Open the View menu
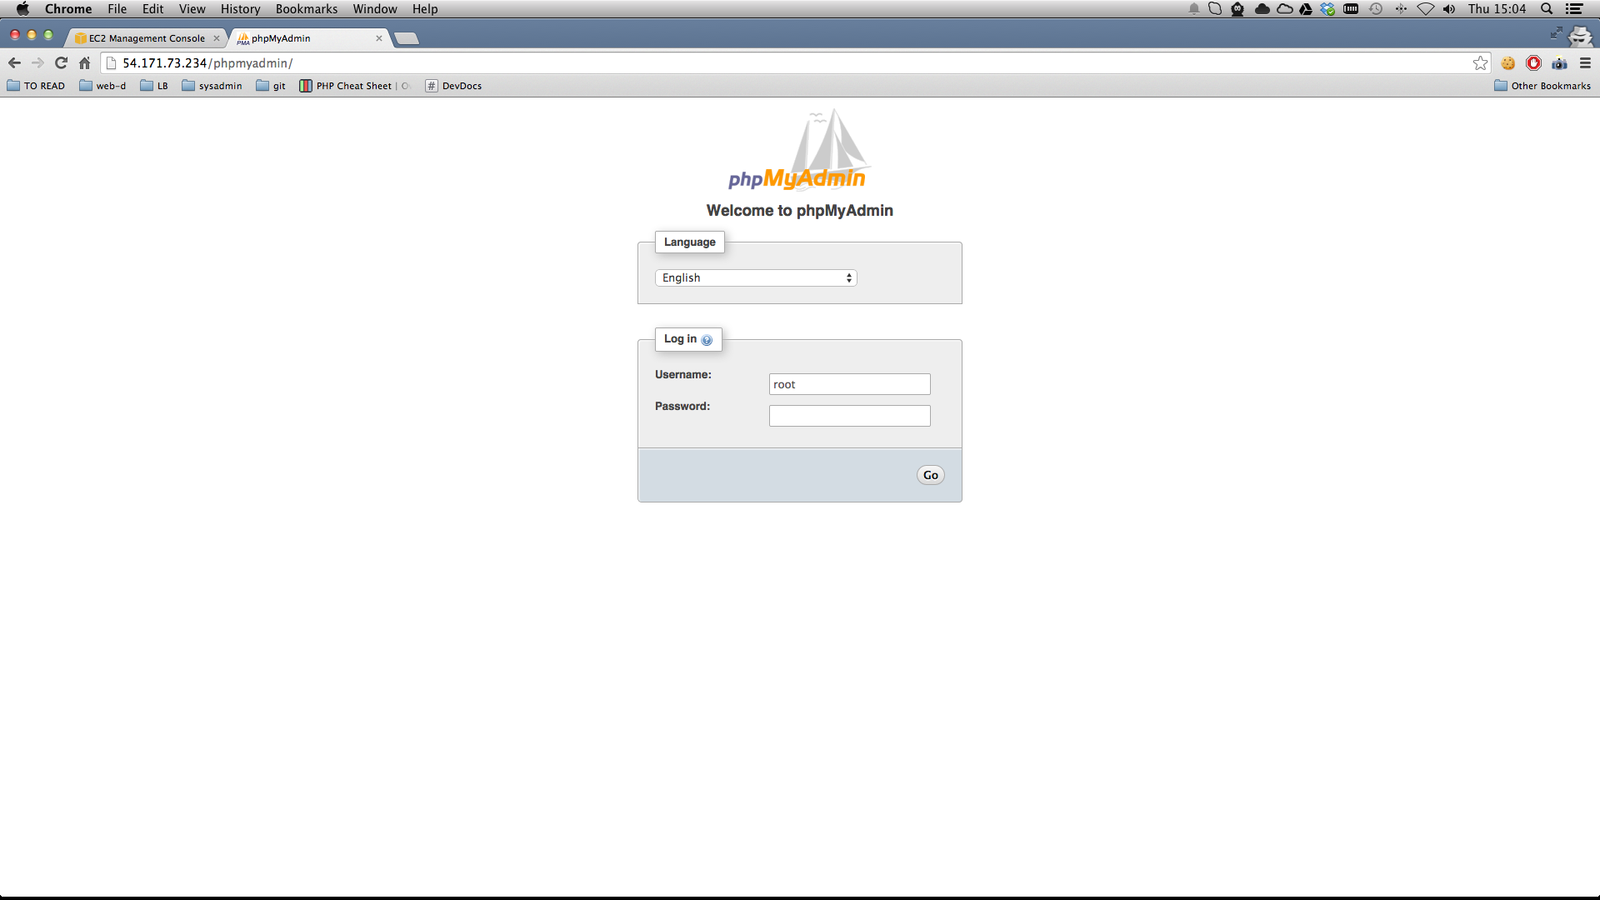The width and height of the screenshot is (1600, 900). [x=192, y=9]
